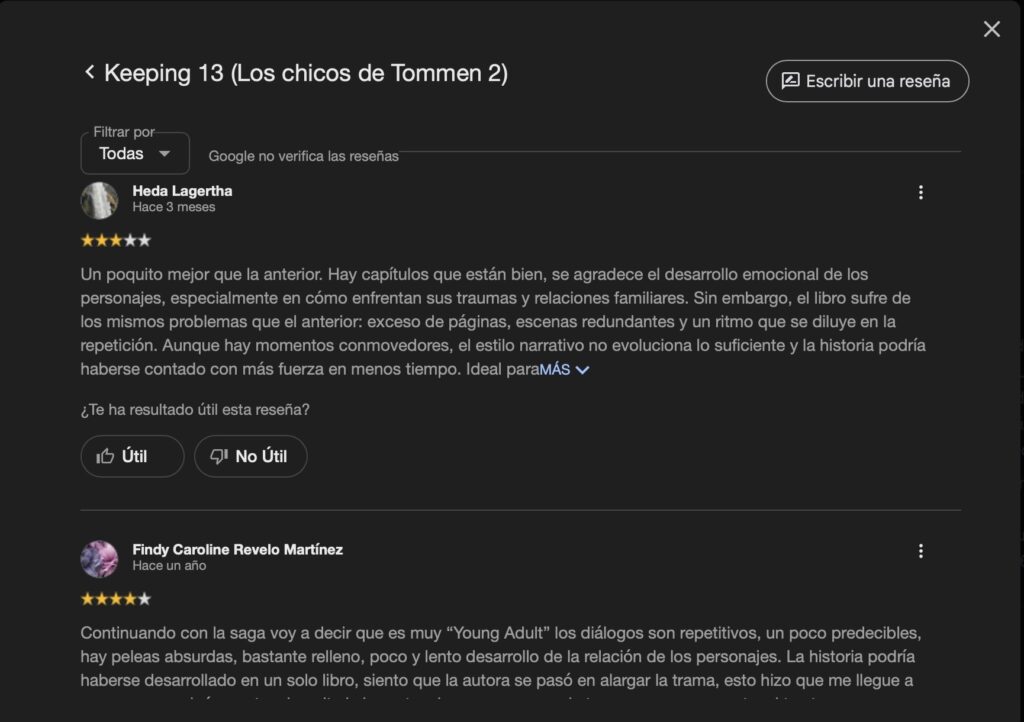Open Heda Lagertha's profile name link

(182, 191)
